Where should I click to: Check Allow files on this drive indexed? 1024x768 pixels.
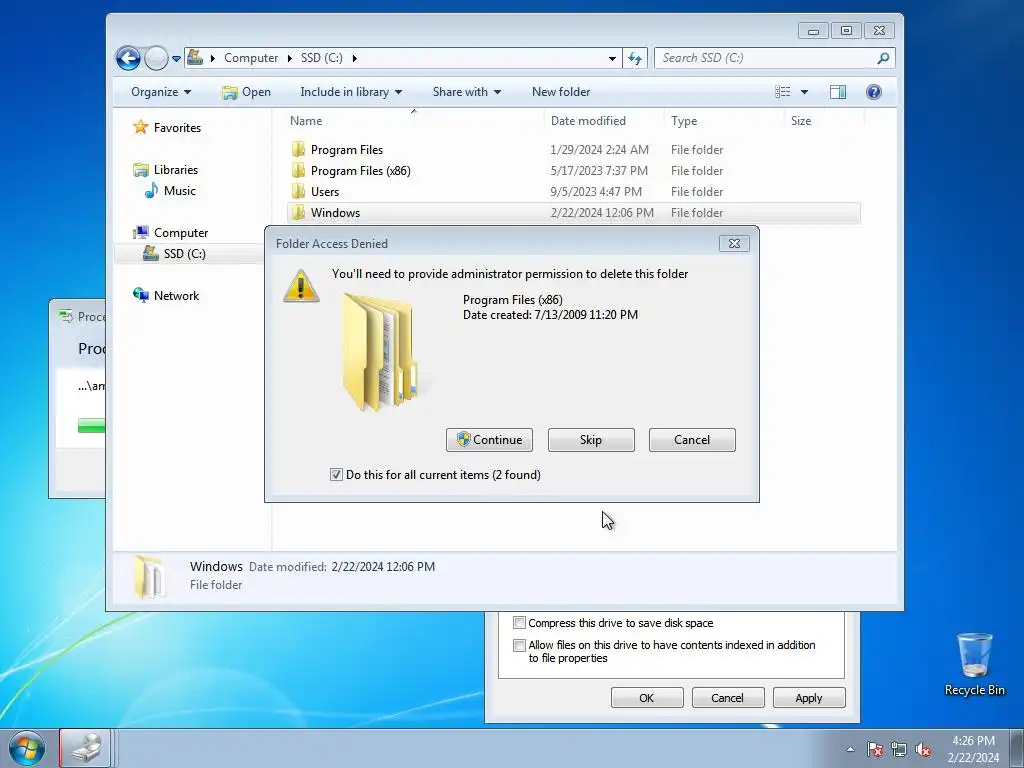point(519,645)
